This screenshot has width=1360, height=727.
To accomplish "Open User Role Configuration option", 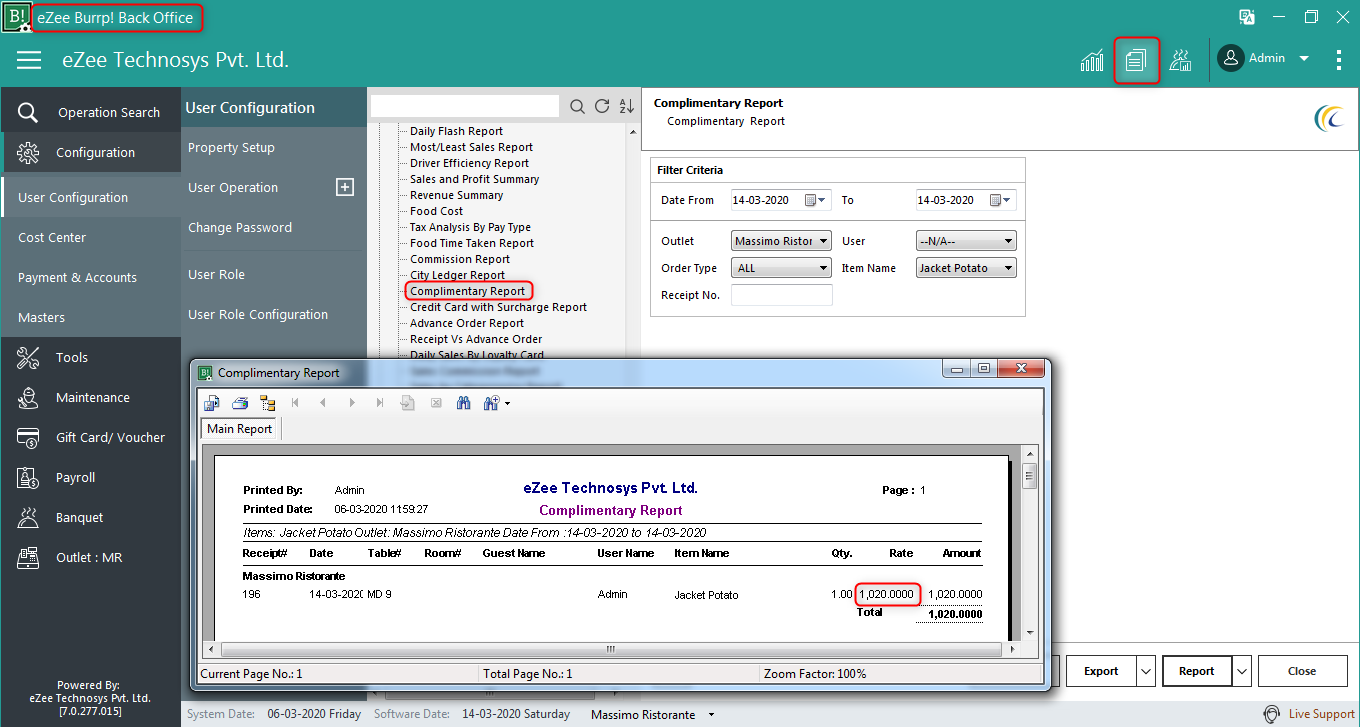I will pos(258,314).
